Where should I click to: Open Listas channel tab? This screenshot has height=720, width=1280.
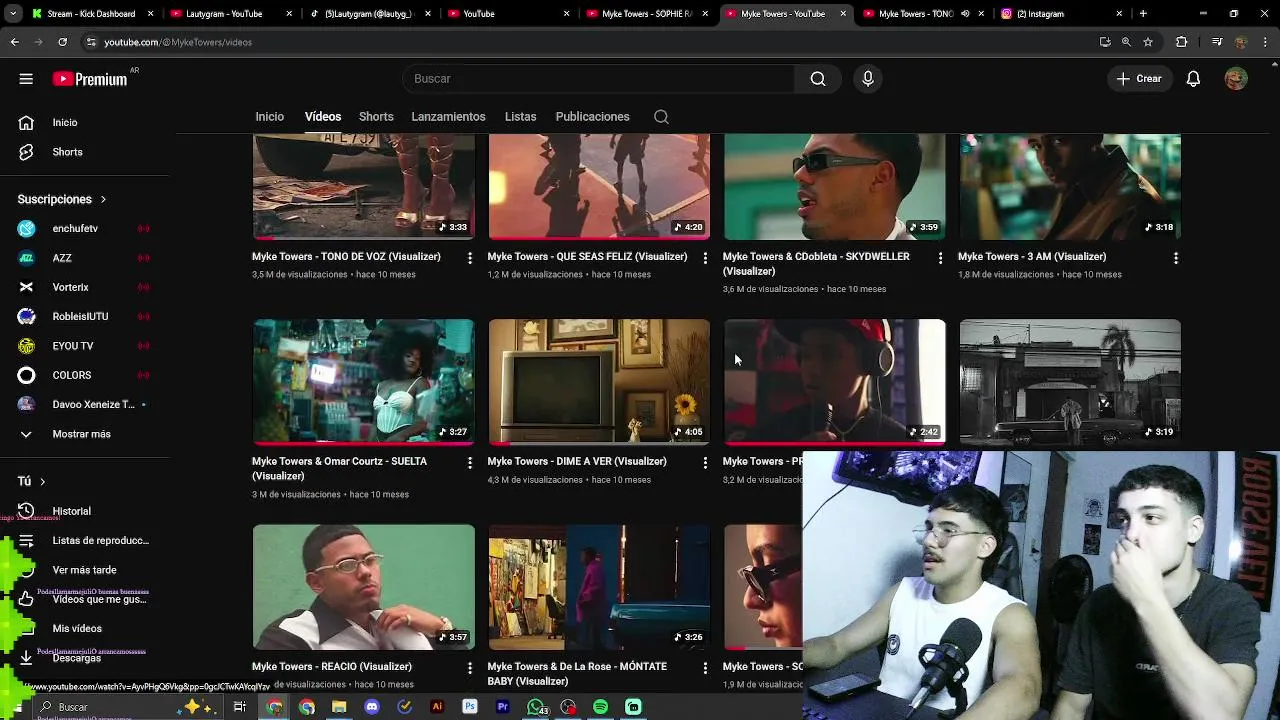[x=520, y=117]
